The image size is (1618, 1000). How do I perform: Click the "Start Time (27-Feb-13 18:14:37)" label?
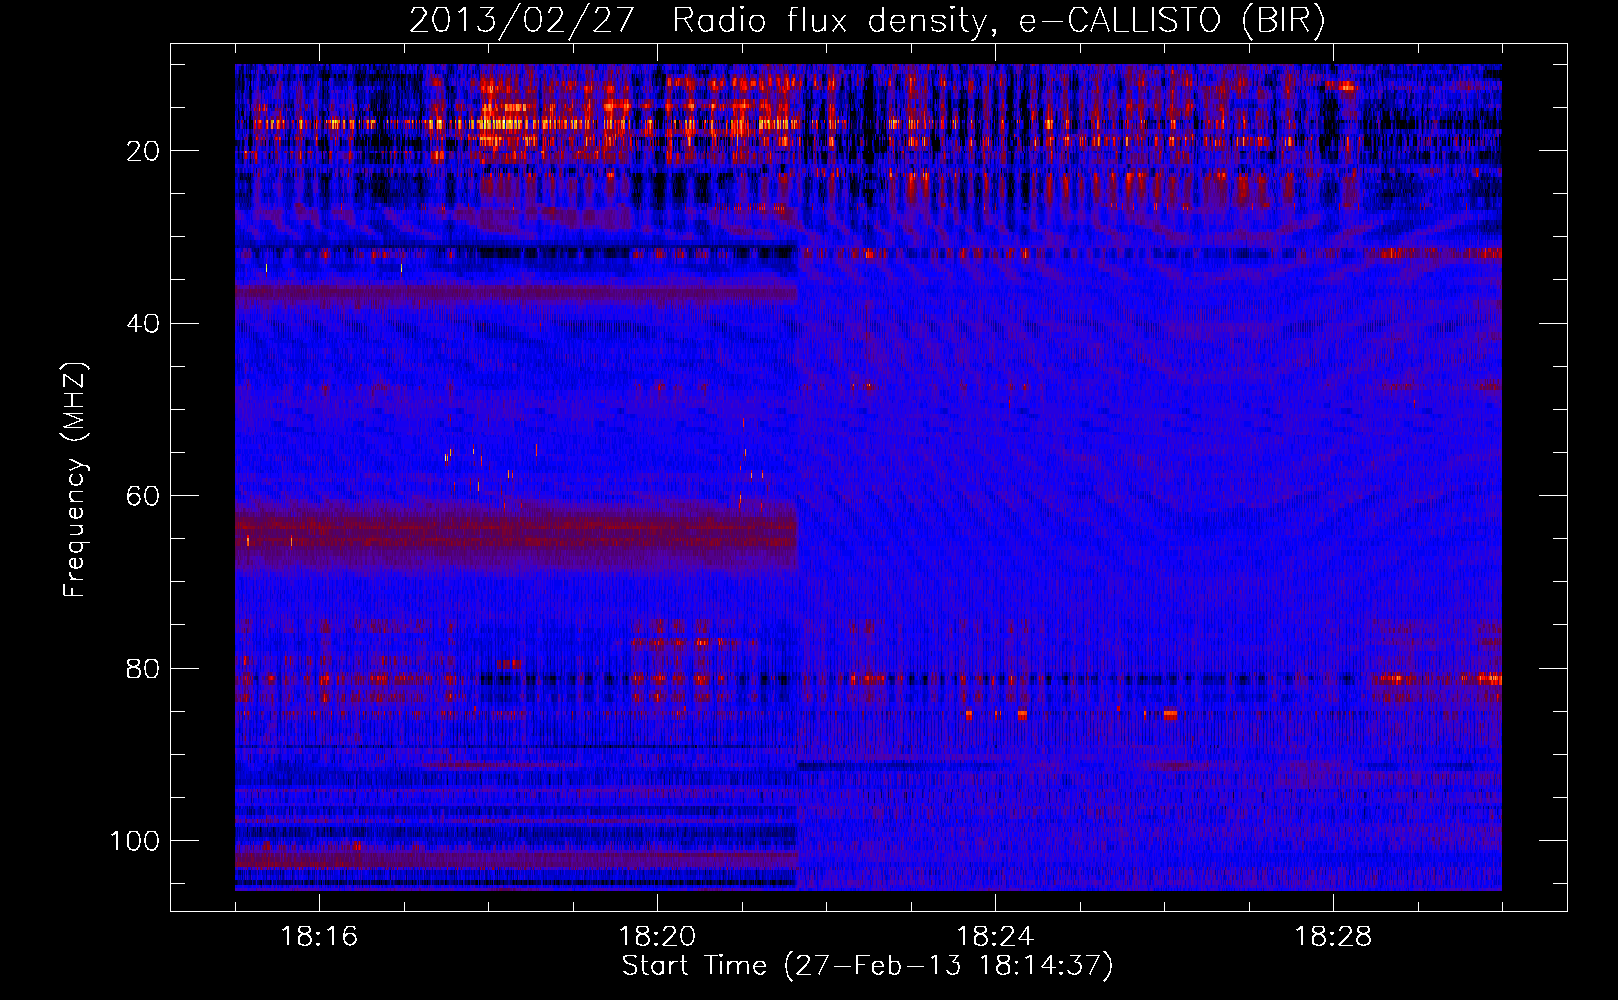(867, 966)
